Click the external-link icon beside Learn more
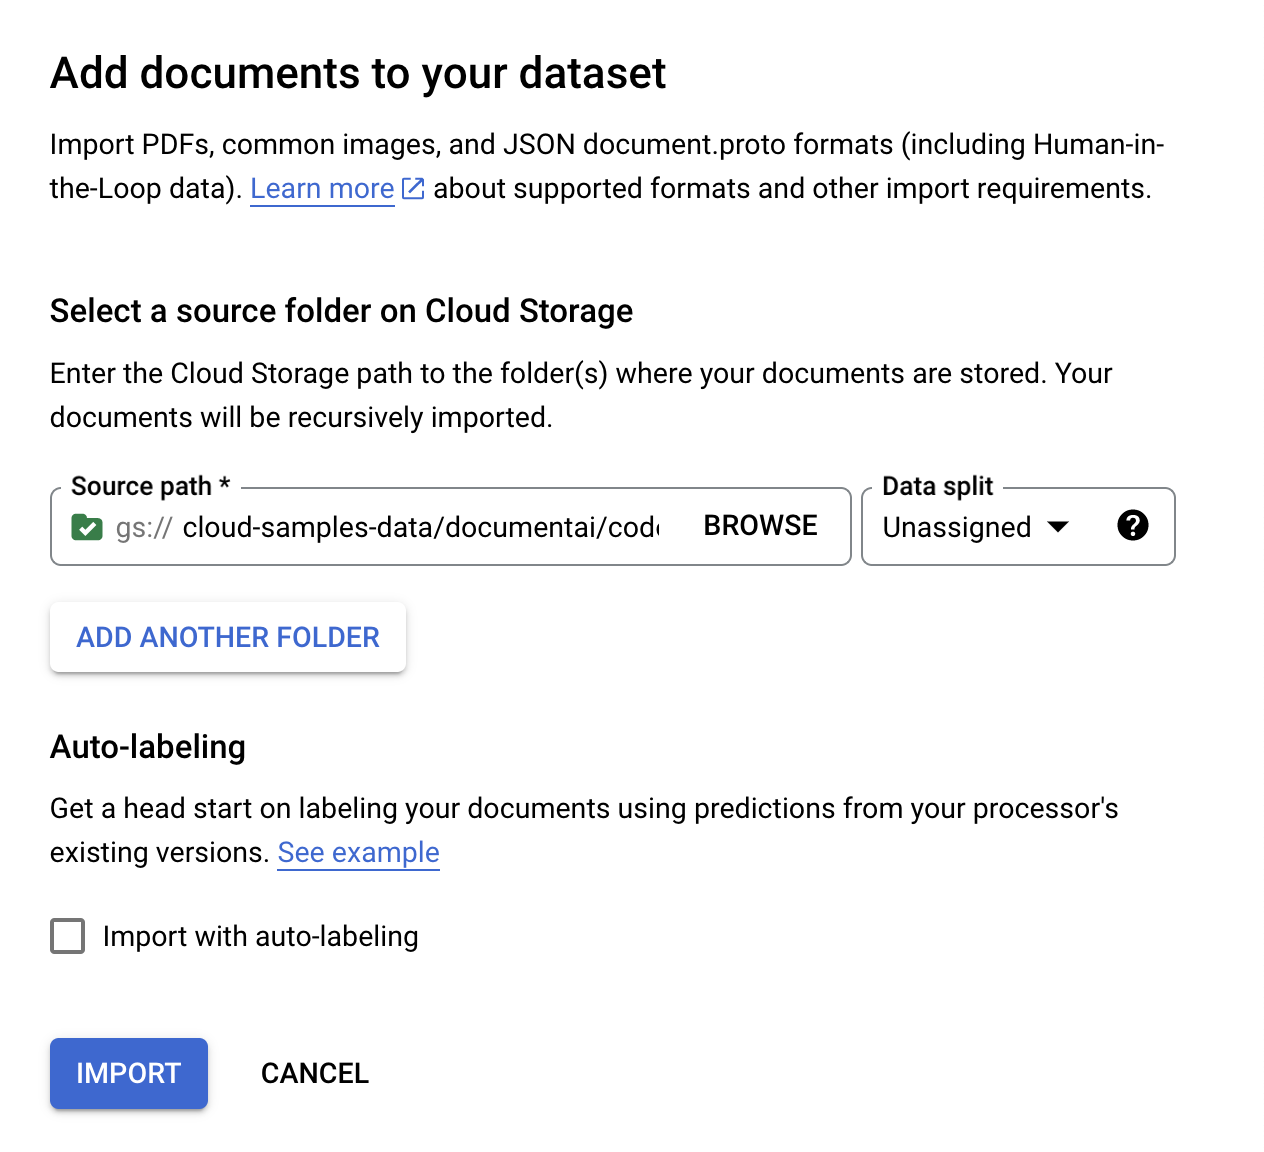Screen dimensions: 1264x1152 coord(413,188)
